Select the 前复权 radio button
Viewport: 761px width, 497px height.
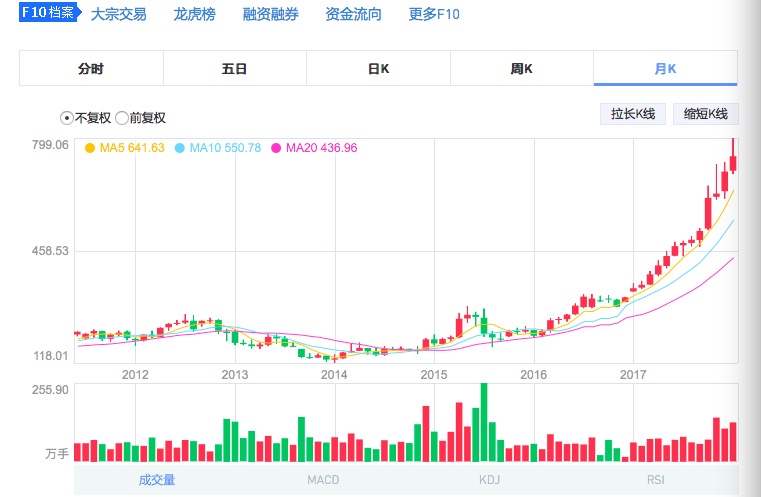[121, 117]
